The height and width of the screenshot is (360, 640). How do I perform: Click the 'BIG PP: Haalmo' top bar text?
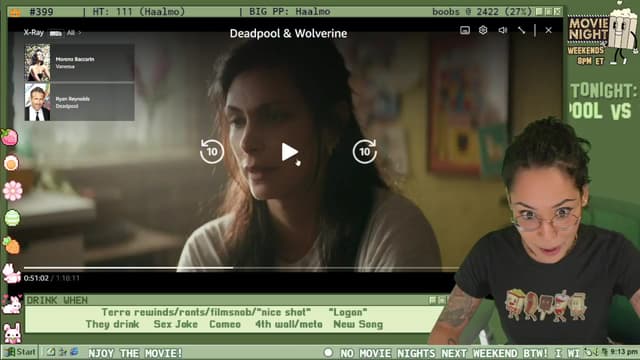tap(289, 11)
